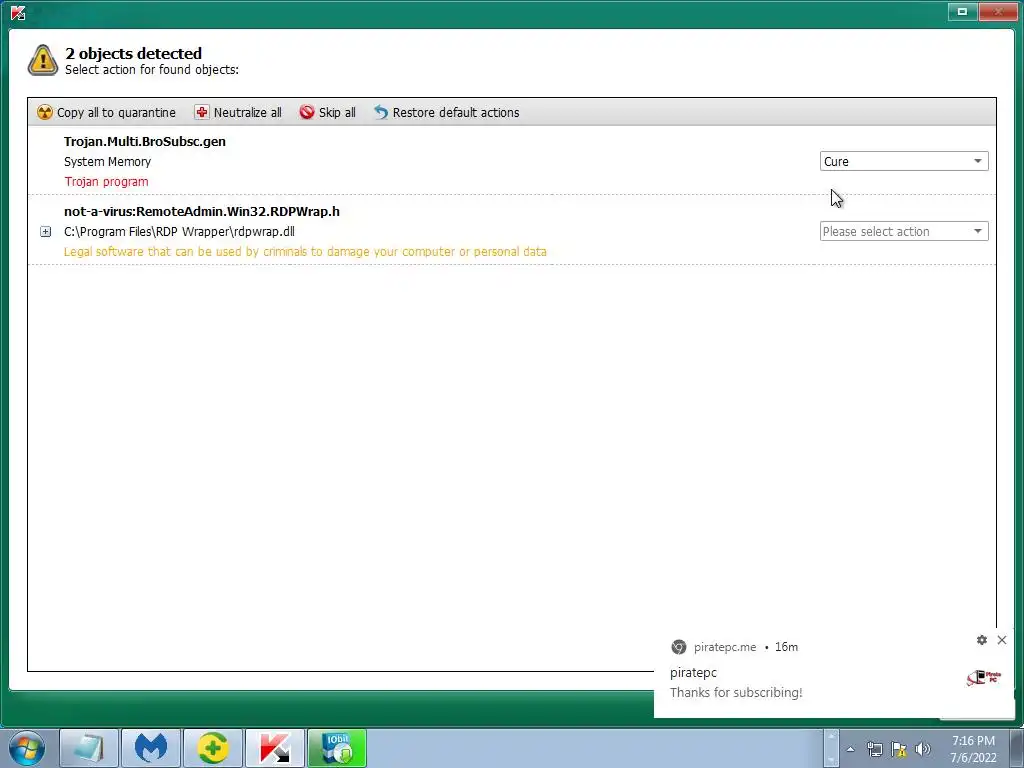The image size is (1024, 768).
Task: Click the Copy all to quarantine label
Action: [x=116, y=112]
